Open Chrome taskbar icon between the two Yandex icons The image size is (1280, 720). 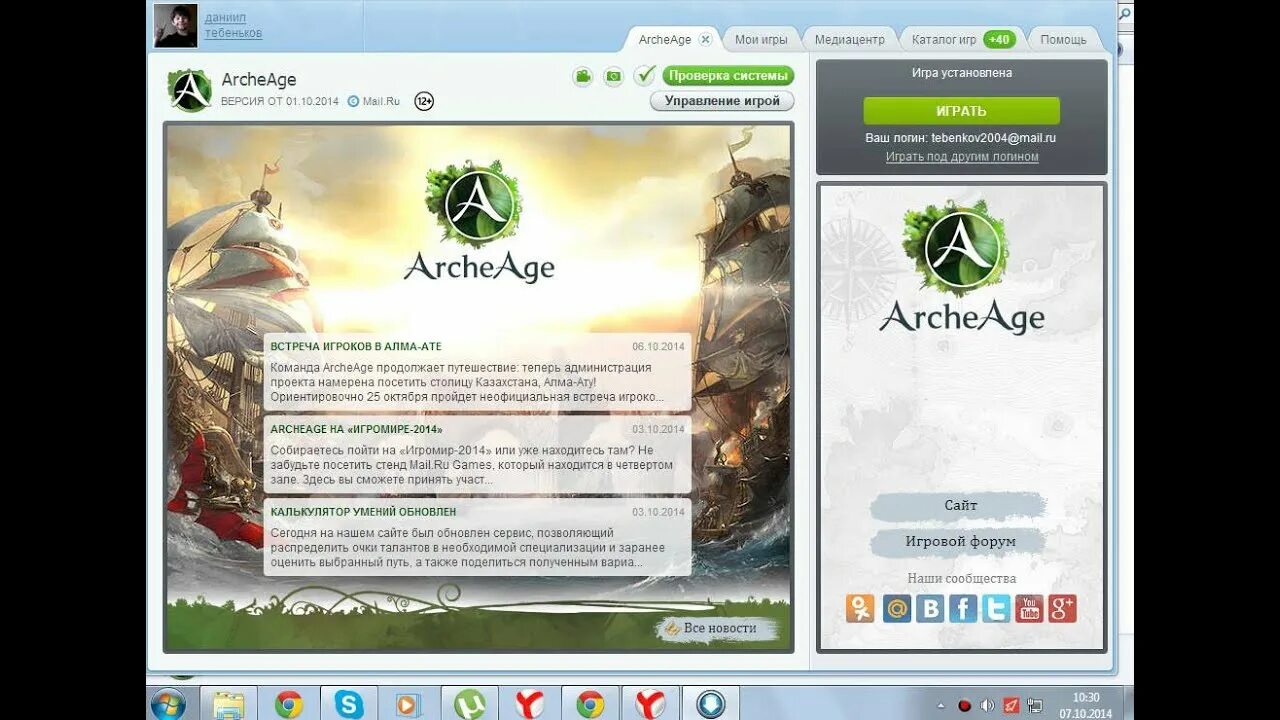[590, 704]
